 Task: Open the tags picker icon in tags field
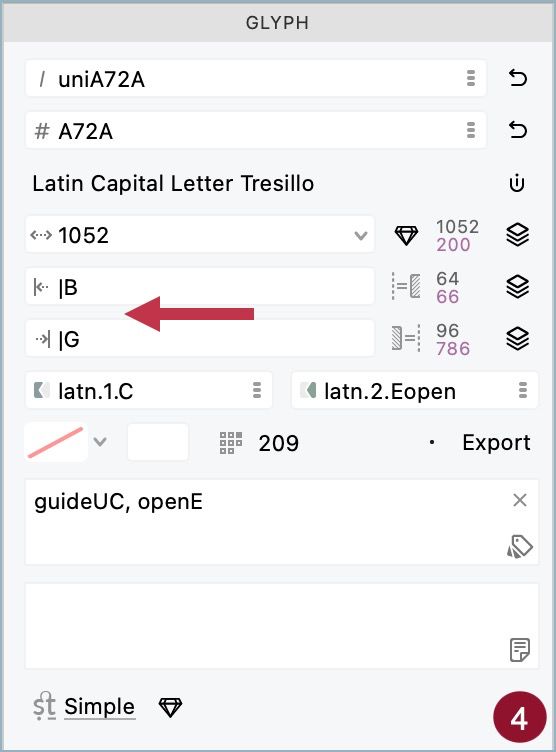click(x=520, y=546)
